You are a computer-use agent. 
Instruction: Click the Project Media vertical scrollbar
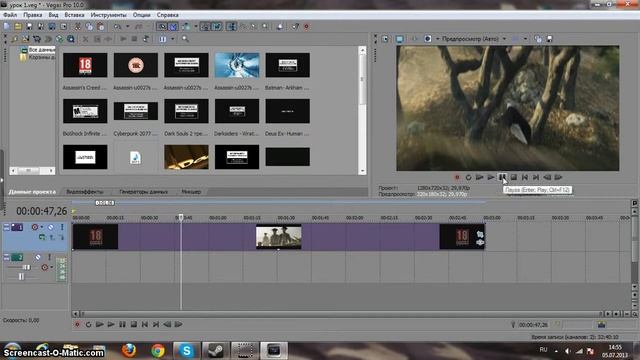point(362,111)
